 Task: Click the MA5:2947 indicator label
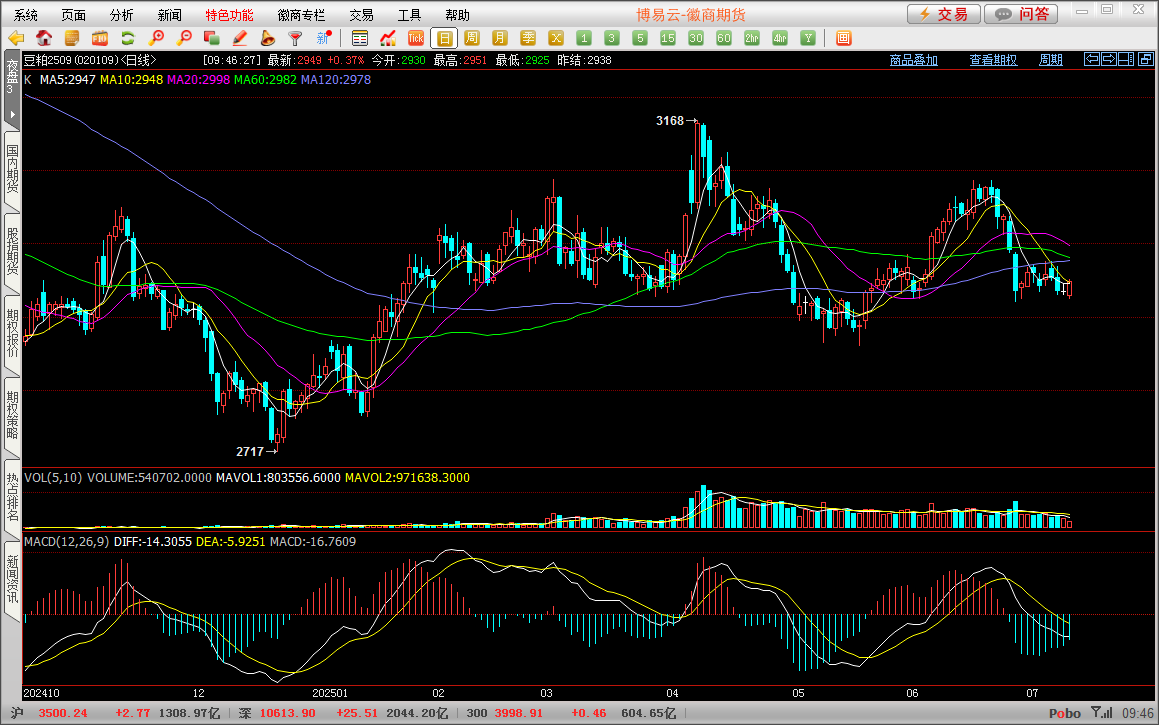click(x=67, y=80)
